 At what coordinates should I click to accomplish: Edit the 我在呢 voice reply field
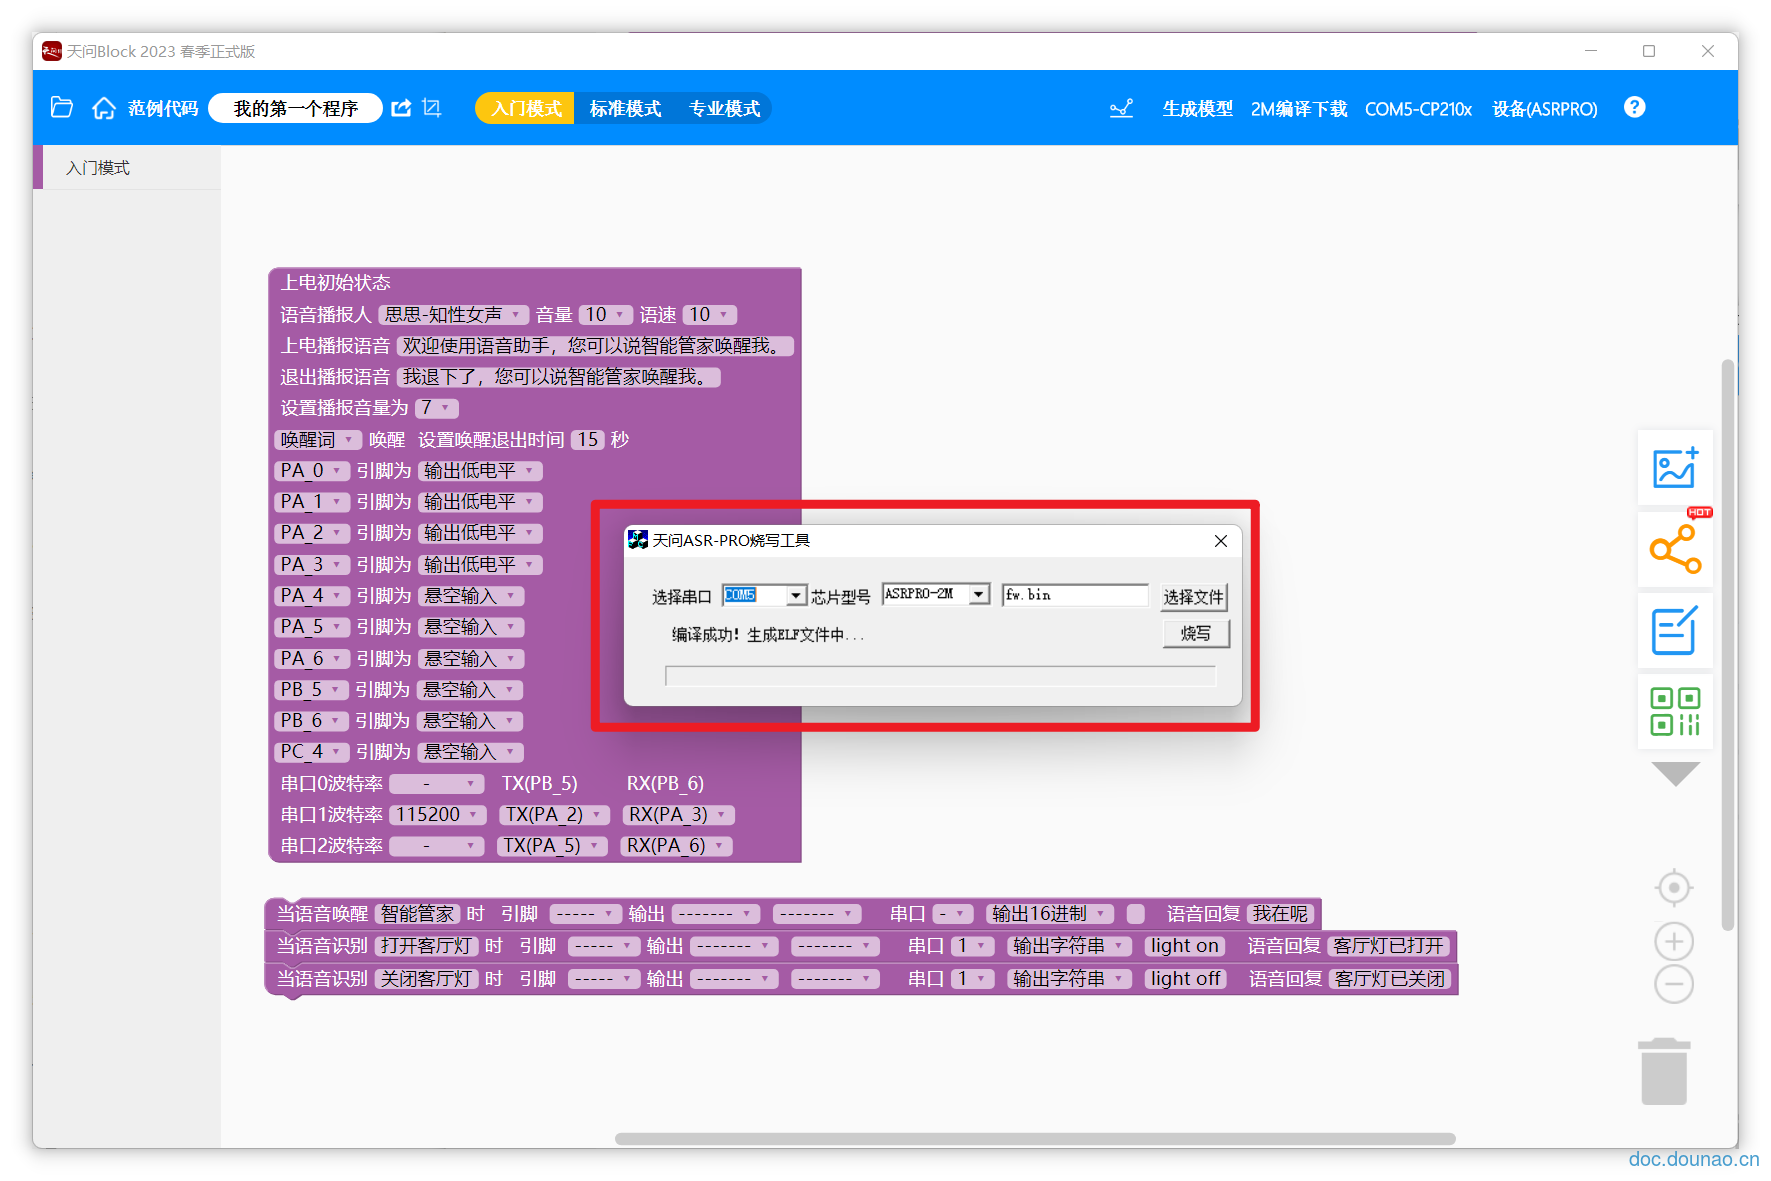[1280, 914]
